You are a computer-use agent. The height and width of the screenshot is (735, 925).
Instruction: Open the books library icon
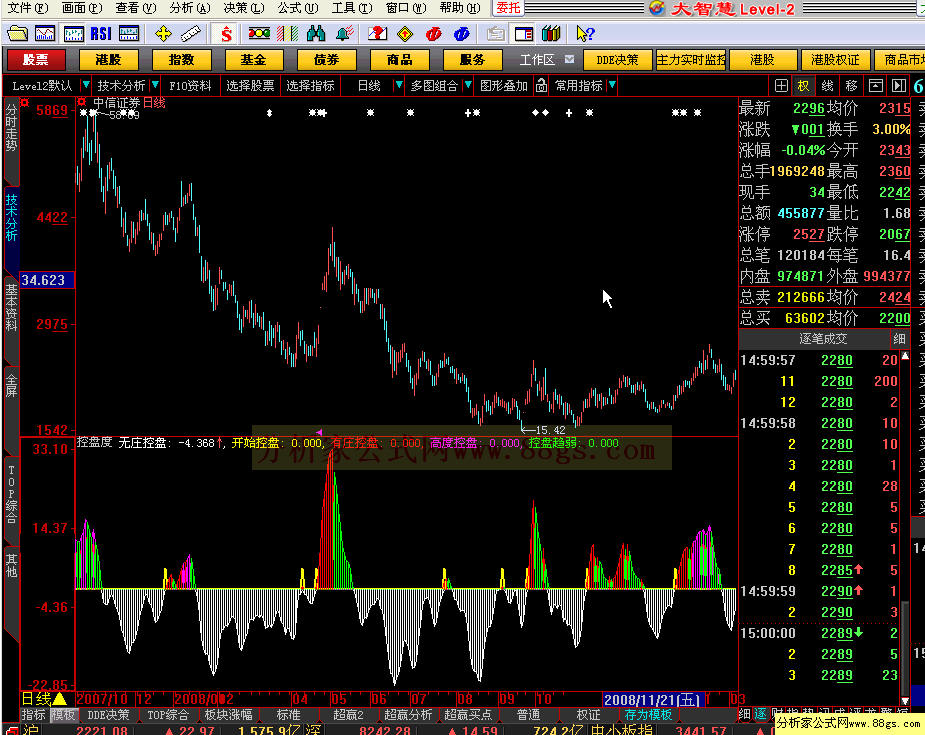click(x=551, y=33)
